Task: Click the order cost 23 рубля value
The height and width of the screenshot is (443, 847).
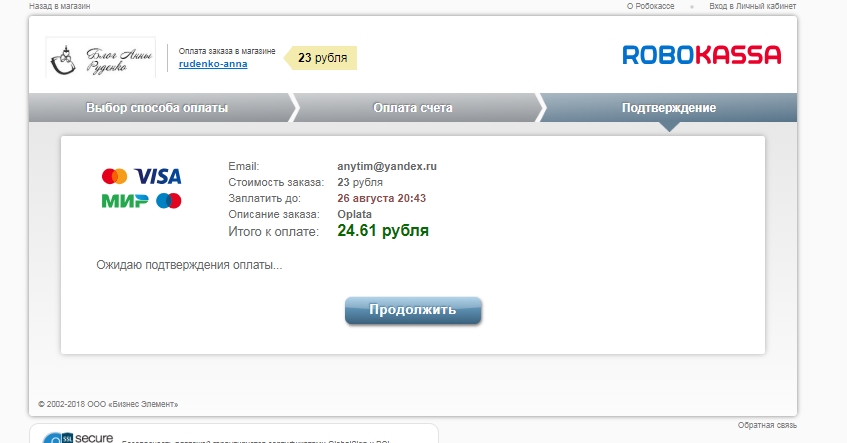Action: 360,183
